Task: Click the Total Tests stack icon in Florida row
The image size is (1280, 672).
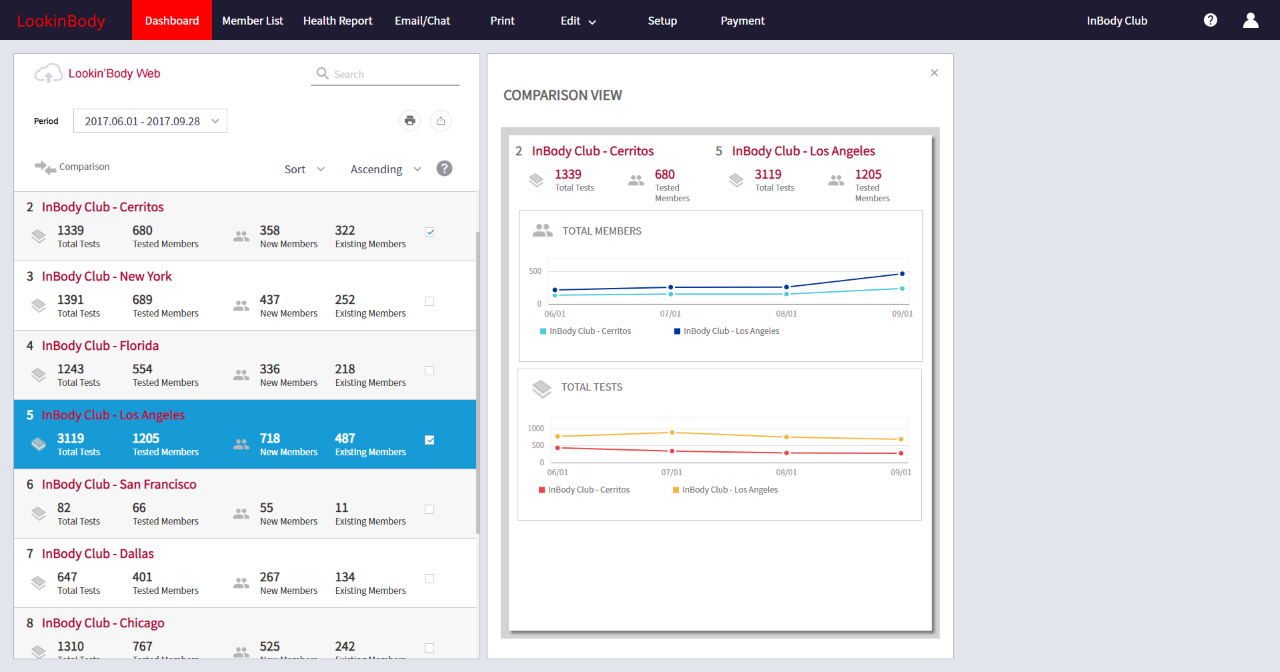Action: click(x=38, y=375)
